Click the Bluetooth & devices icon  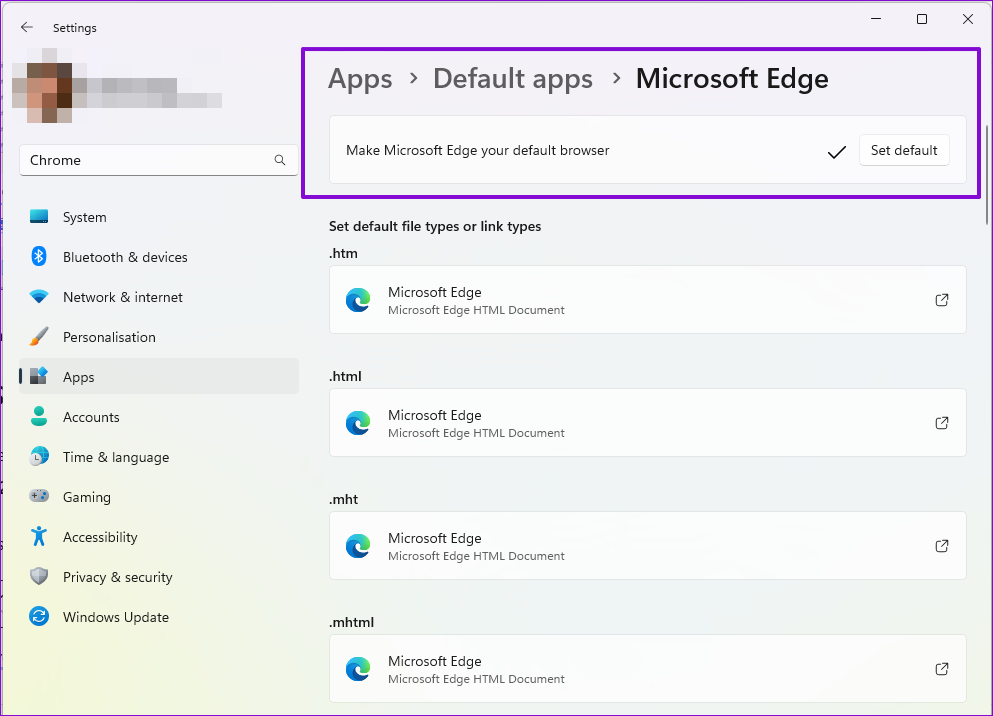[38, 257]
